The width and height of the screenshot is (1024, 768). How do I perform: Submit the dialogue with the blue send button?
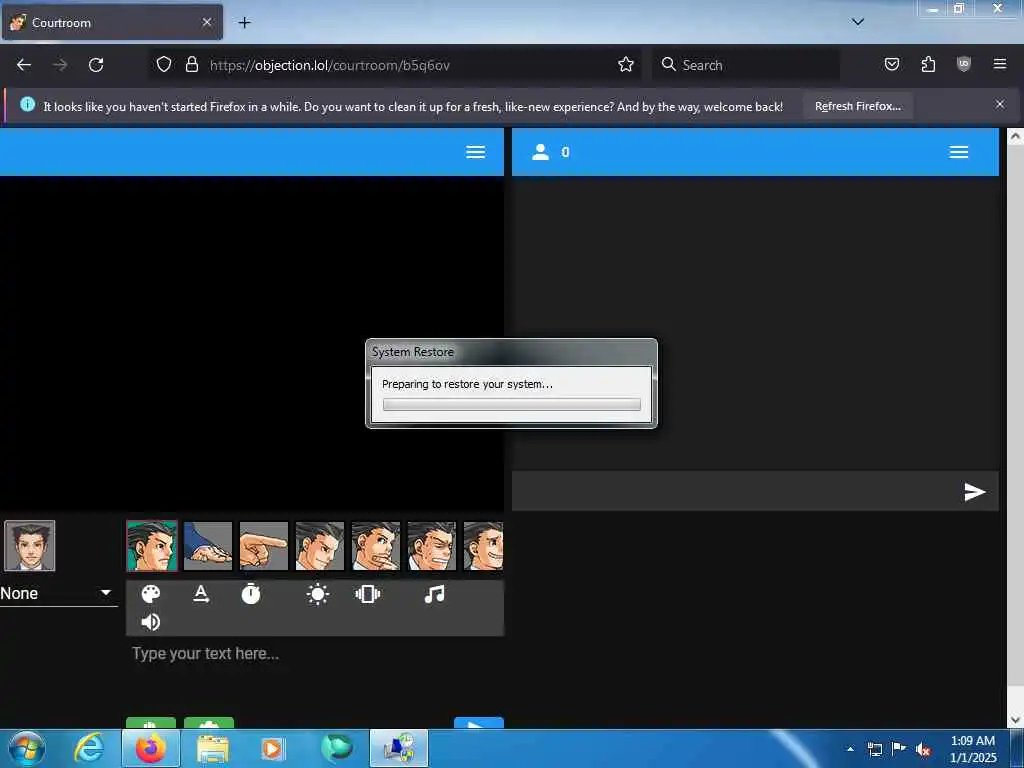[479, 723]
